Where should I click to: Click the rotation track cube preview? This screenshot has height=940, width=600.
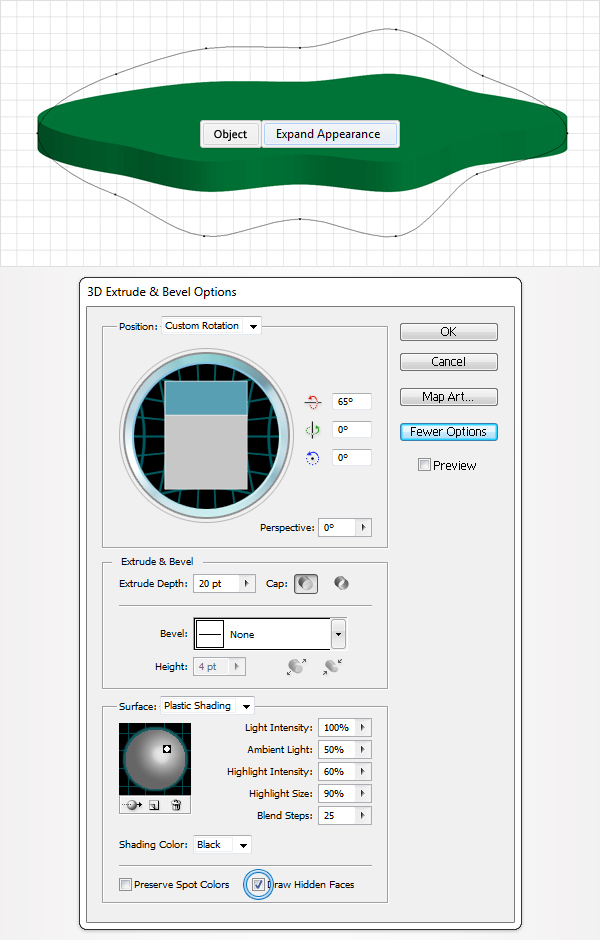[206, 436]
